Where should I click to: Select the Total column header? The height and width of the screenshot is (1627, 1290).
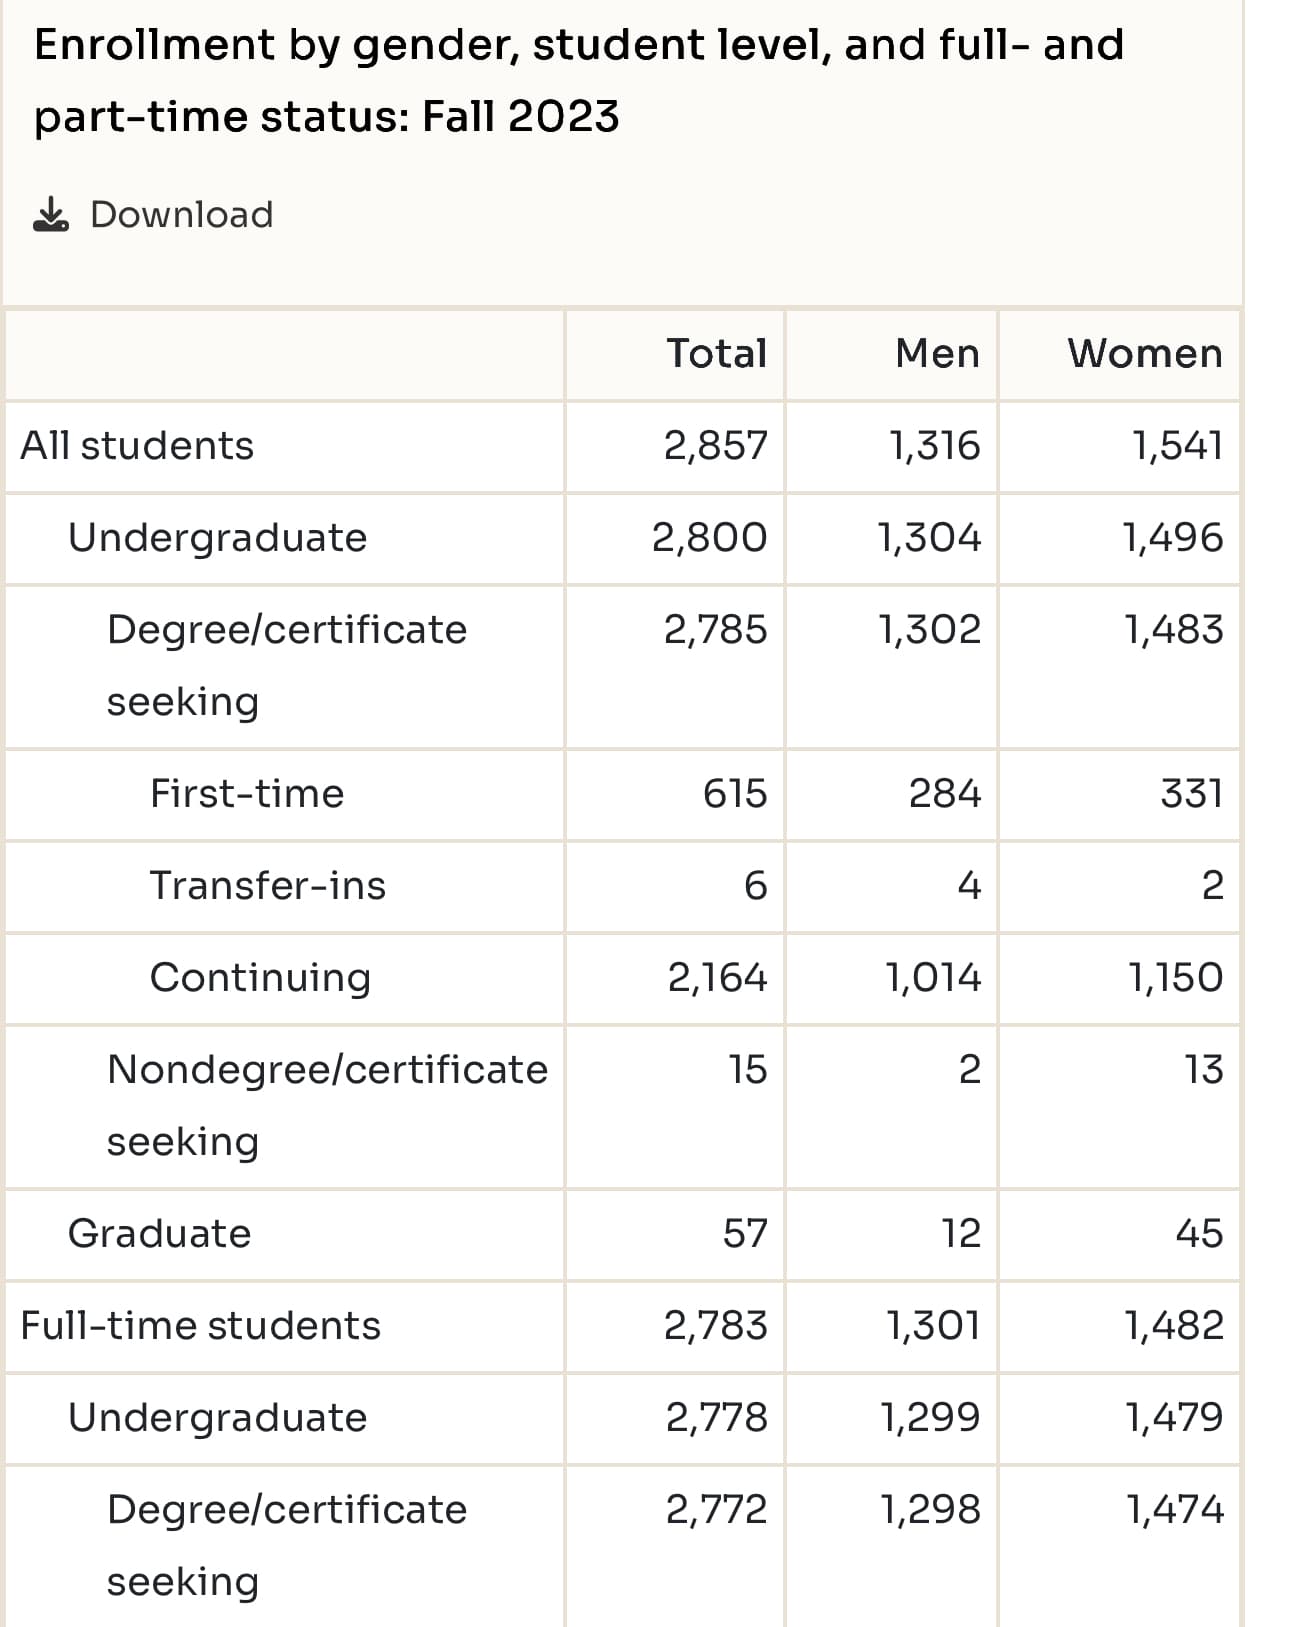pyautogui.click(x=717, y=354)
